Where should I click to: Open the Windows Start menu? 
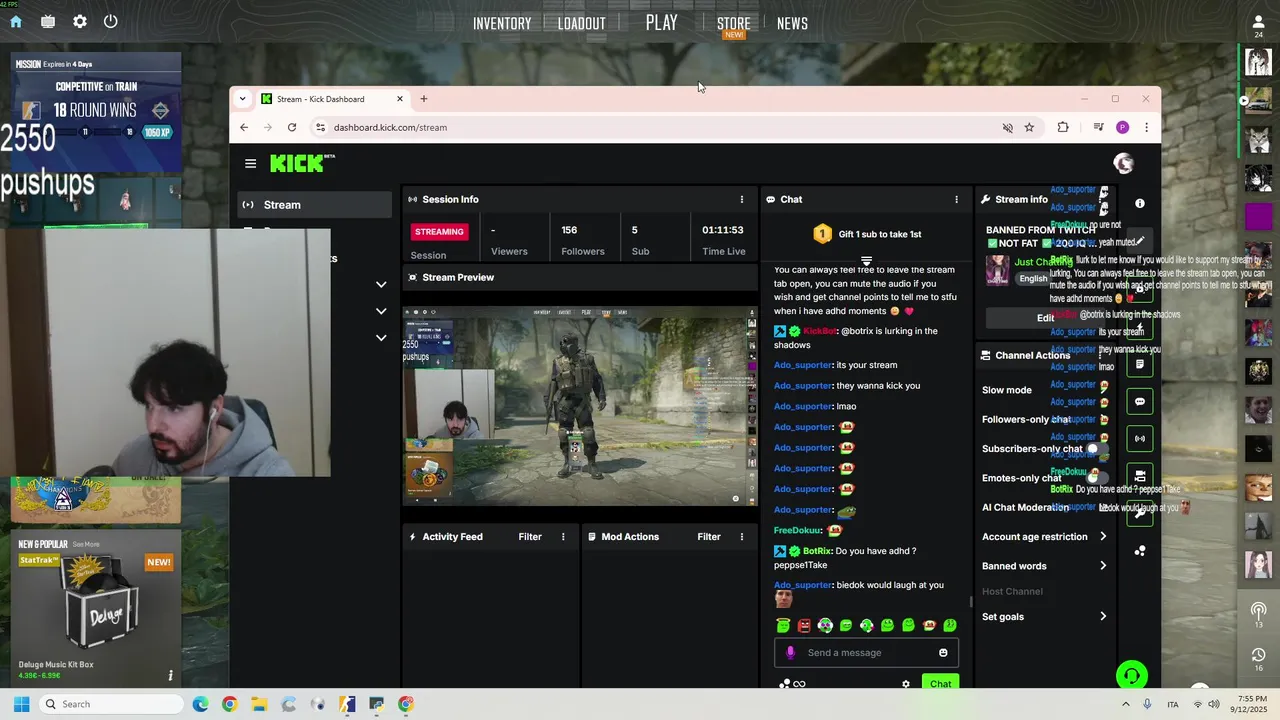(x=21, y=704)
